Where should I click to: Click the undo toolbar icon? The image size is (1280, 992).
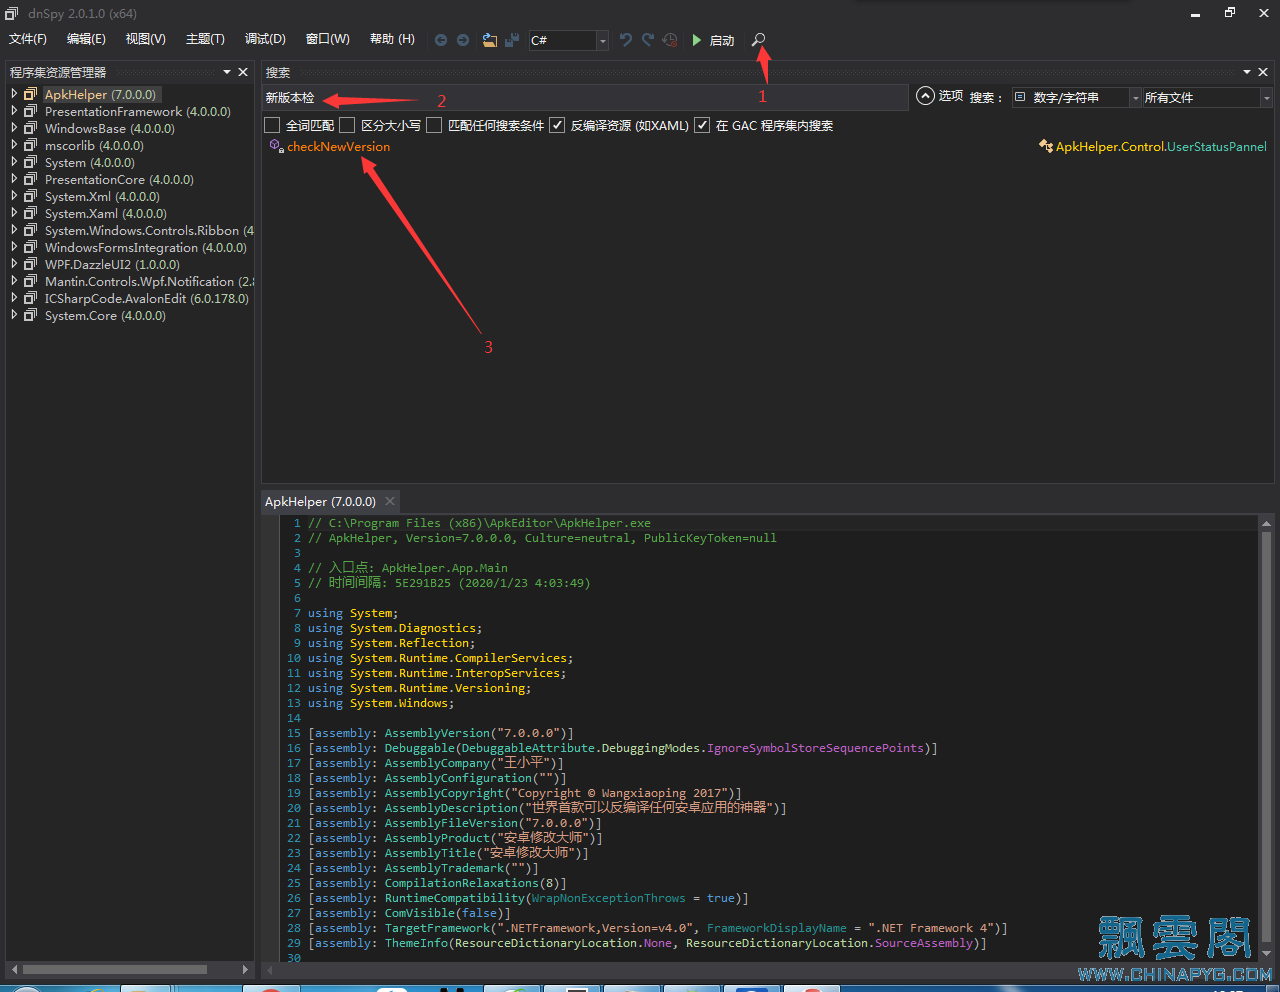pyautogui.click(x=626, y=40)
